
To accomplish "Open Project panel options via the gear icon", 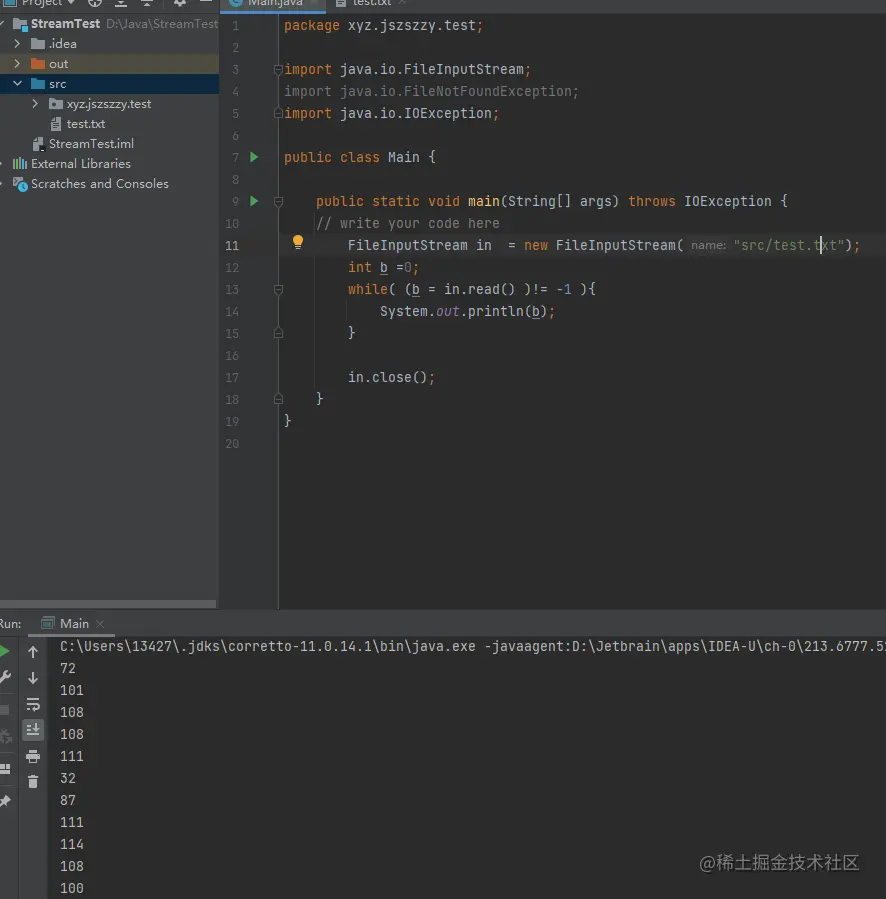I will click(179, 3).
